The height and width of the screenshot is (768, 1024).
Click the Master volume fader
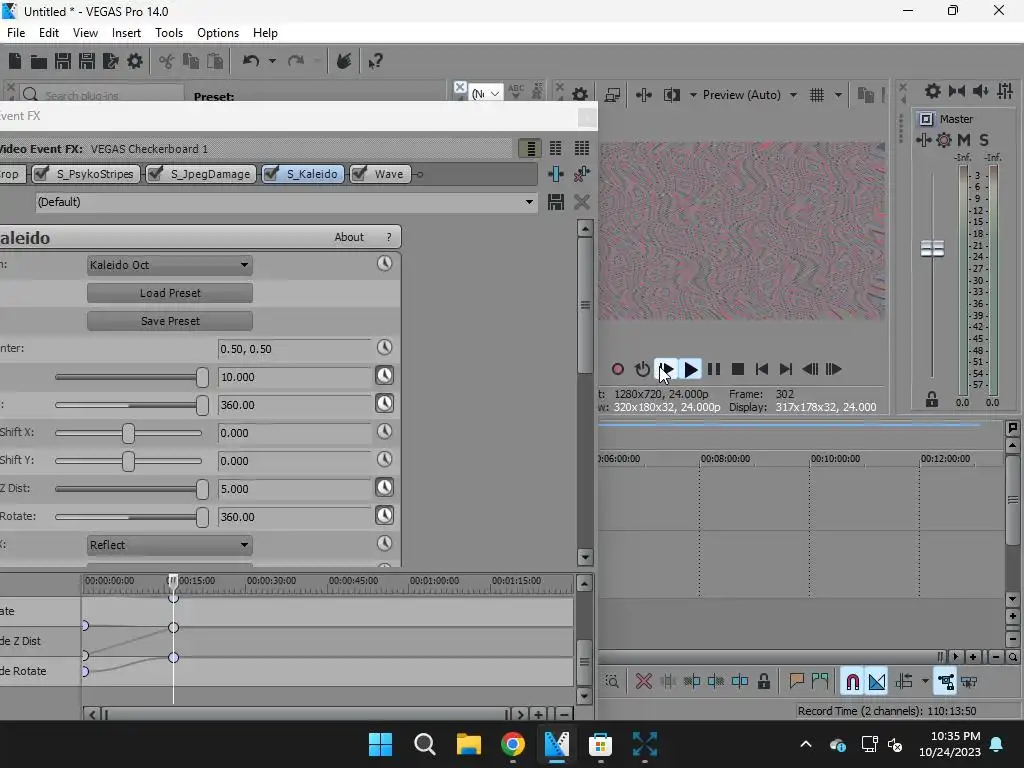[x=932, y=249]
